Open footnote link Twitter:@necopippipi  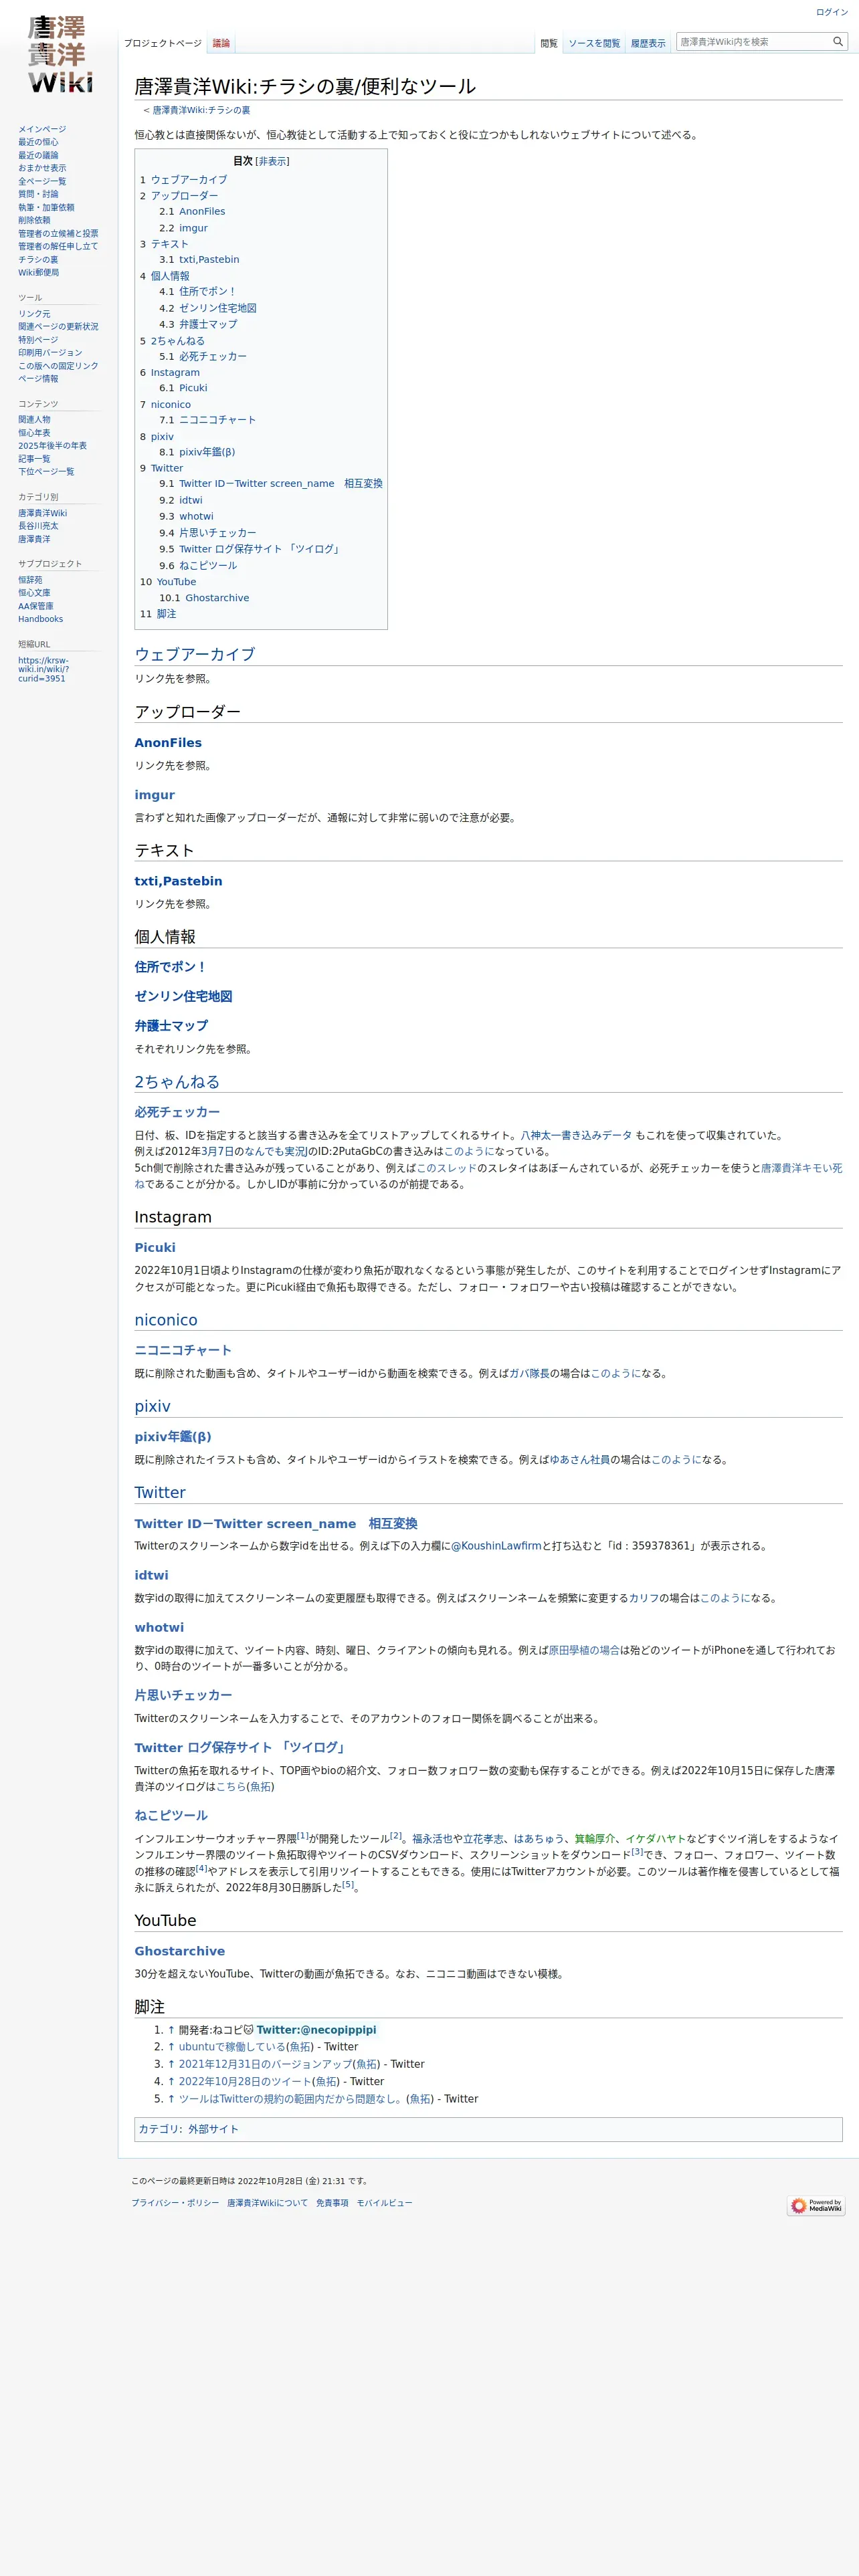tap(316, 2030)
